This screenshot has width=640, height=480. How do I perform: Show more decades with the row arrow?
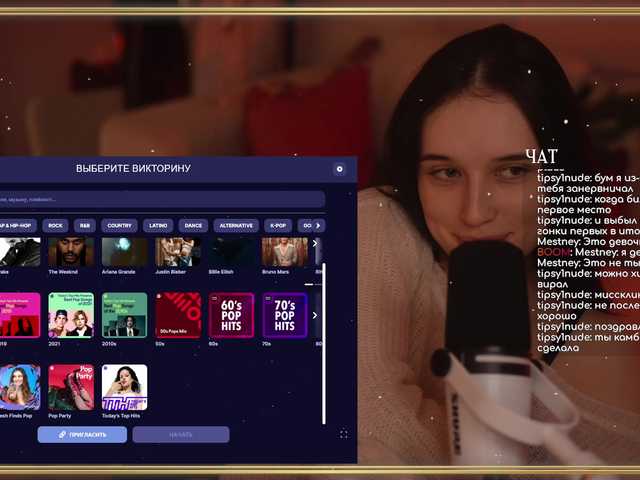click(316, 315)
